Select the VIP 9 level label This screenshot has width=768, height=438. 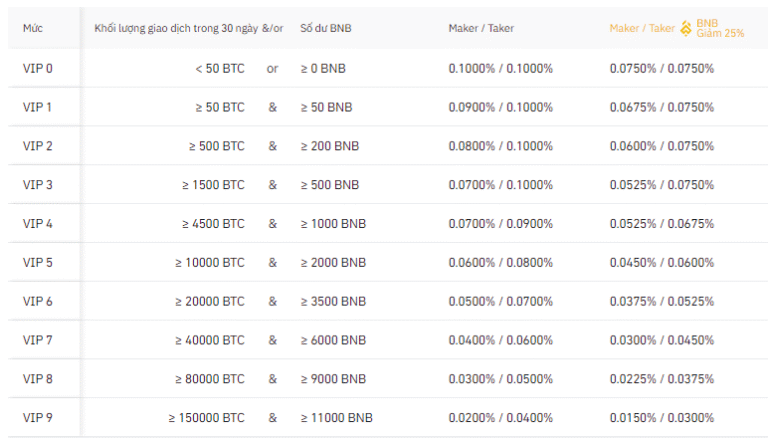(38, 418)
